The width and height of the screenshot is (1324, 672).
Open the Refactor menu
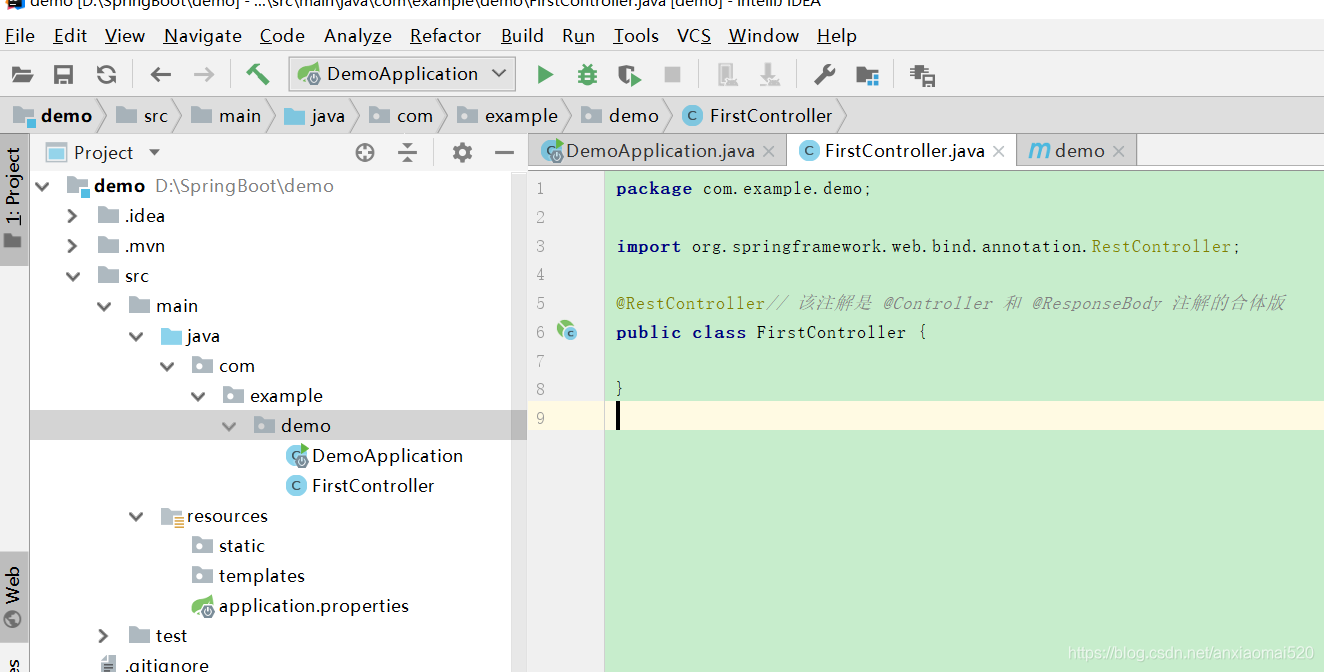tap(446, 36)
